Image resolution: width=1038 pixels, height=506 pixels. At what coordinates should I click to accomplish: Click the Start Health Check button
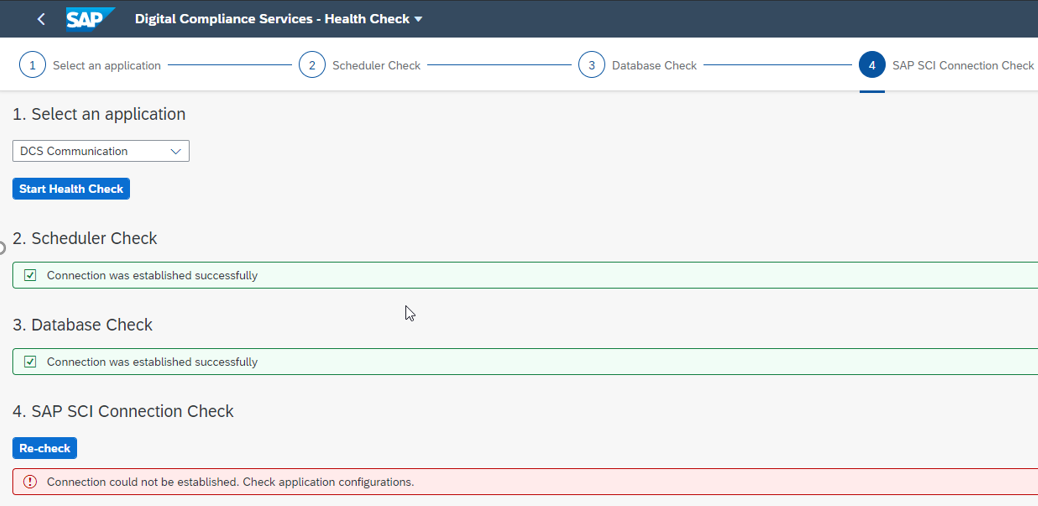(71, 189)
